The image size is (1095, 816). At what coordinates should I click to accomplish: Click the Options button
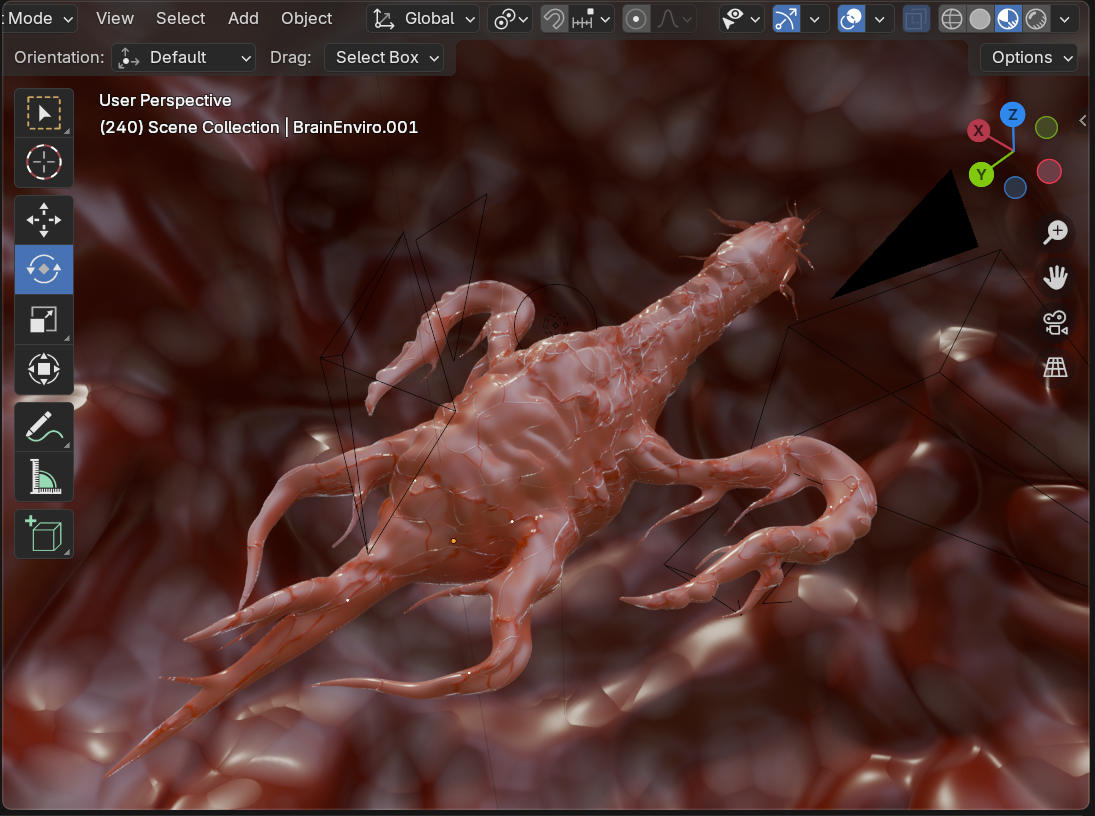click(x=1029, y=58)
